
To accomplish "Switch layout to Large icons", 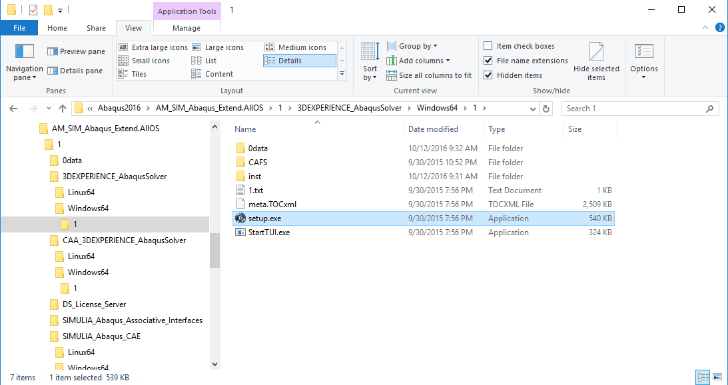I will pos(218,47).
